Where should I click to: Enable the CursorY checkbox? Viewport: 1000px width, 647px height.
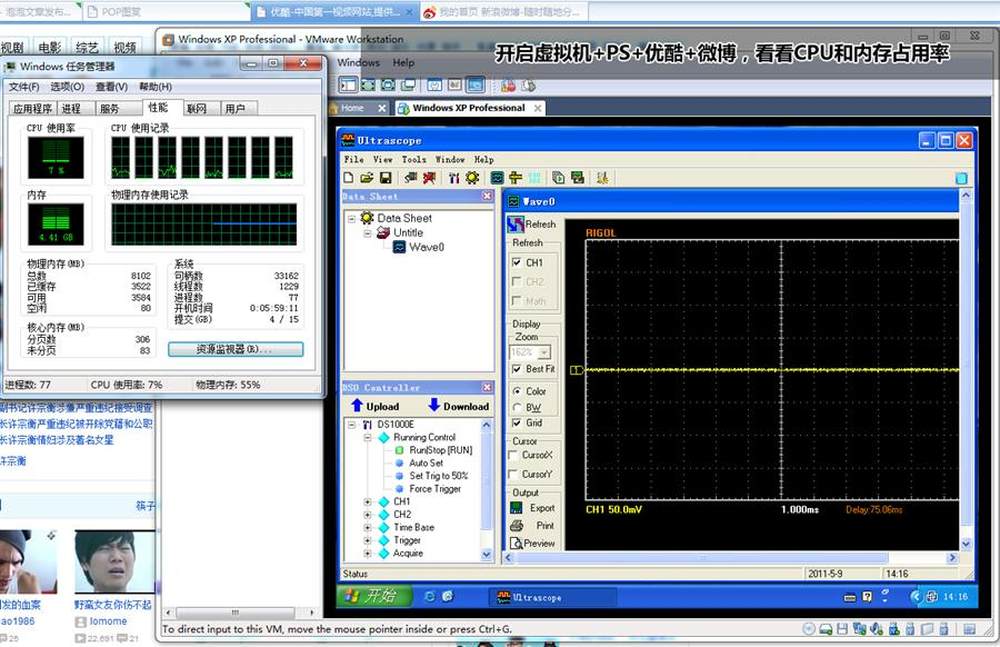[512, 474]
